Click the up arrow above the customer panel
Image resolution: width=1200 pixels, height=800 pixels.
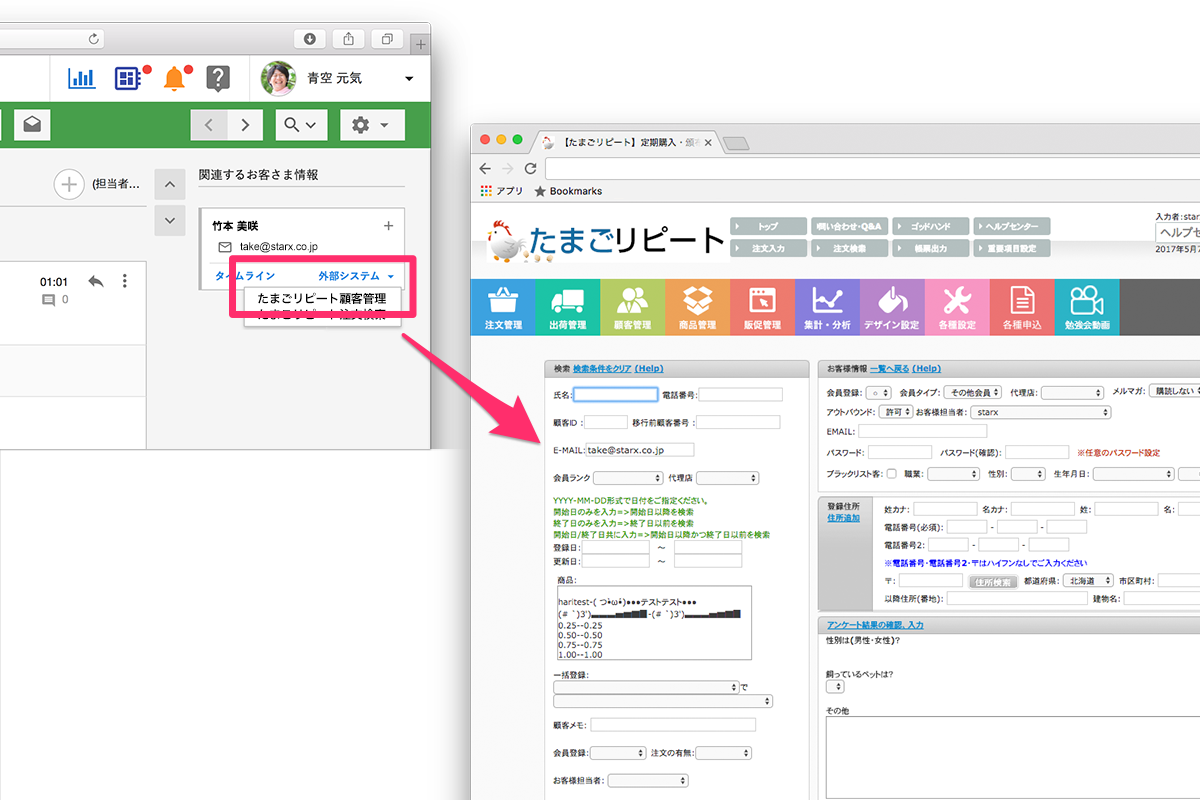[x=169, y=185]
